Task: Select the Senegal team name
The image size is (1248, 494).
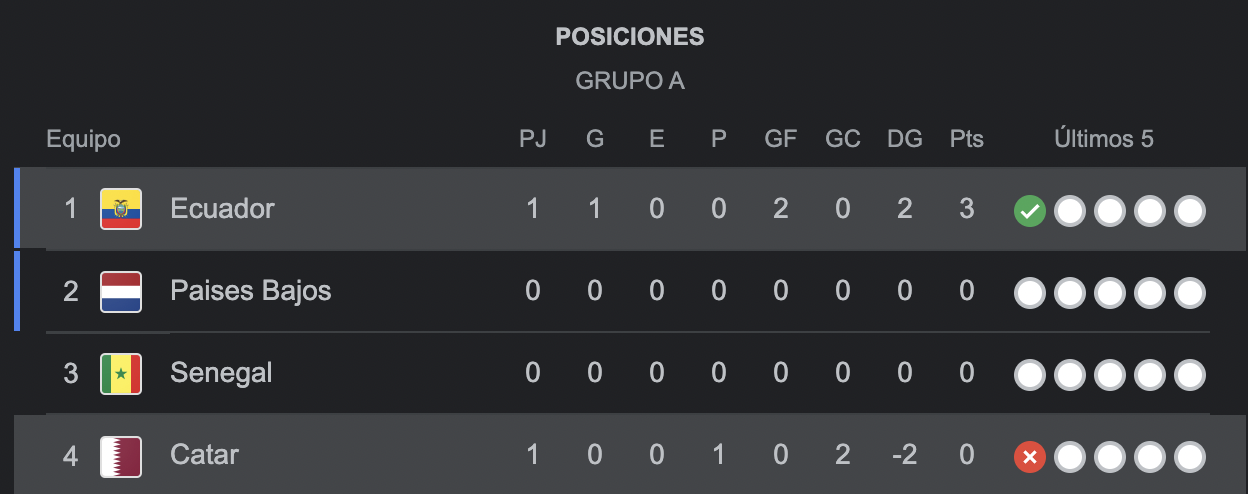Action: point(221,373)
